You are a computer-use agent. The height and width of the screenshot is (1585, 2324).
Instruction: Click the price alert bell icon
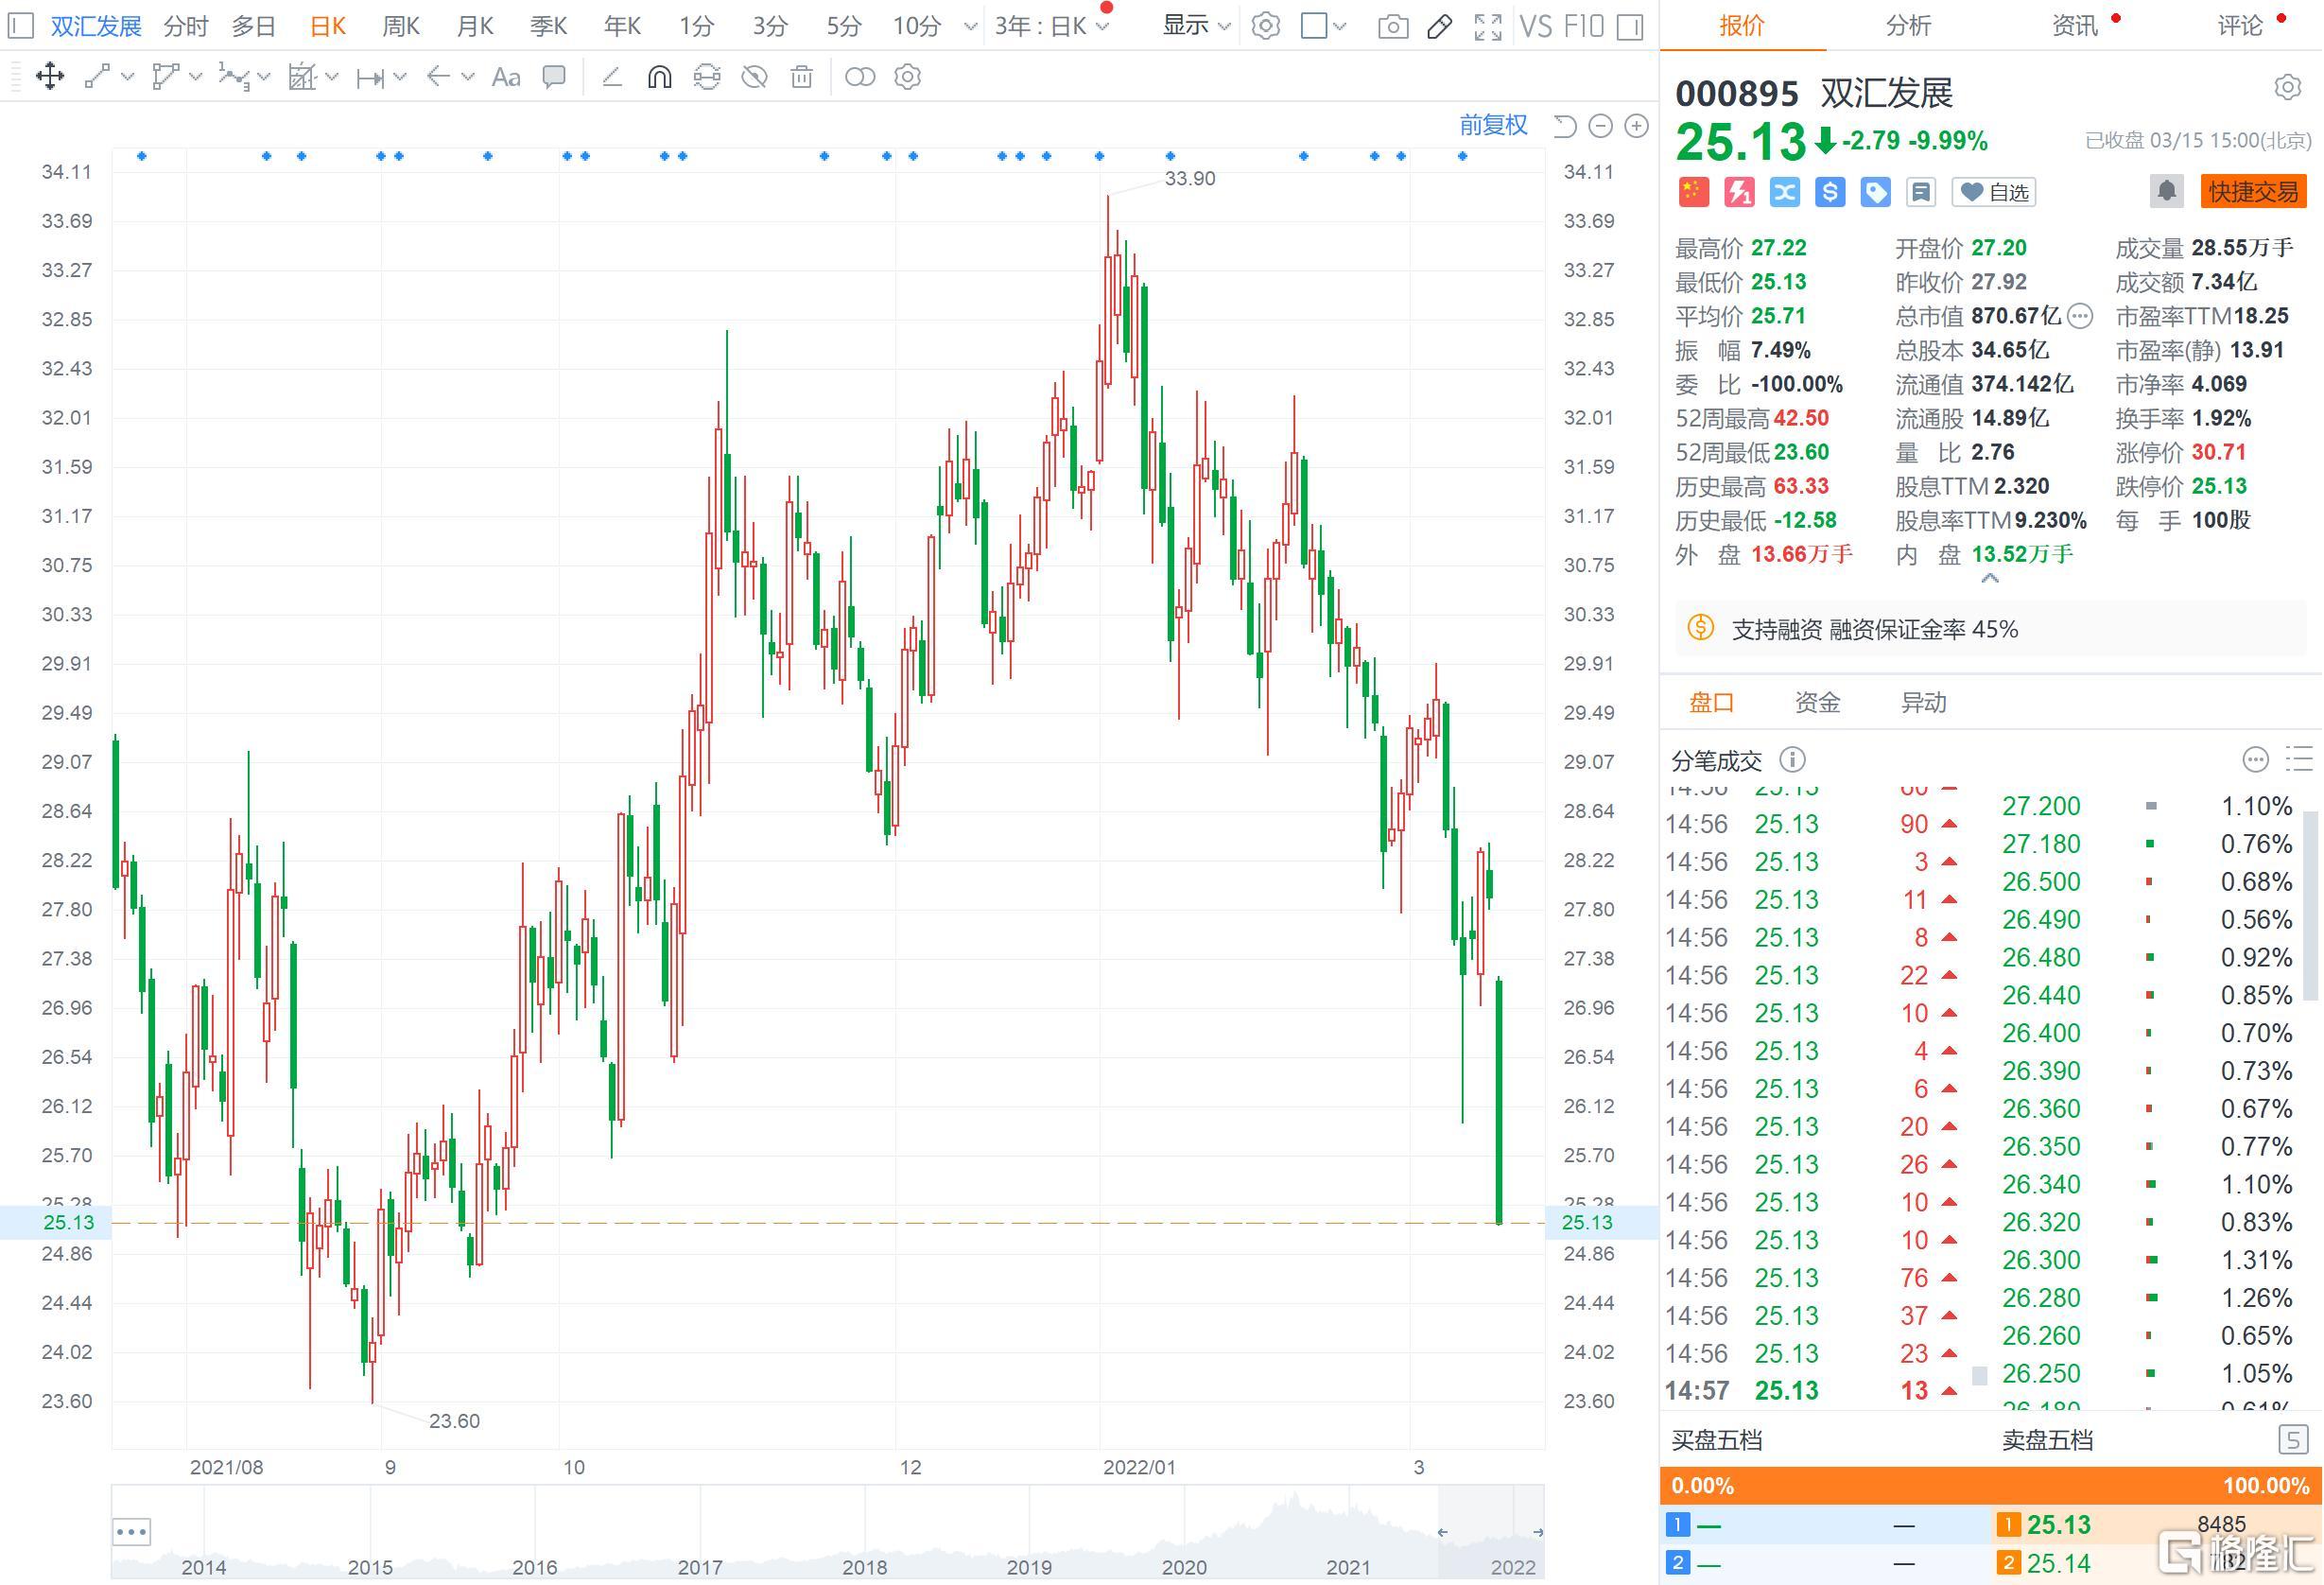[2166, 191]
